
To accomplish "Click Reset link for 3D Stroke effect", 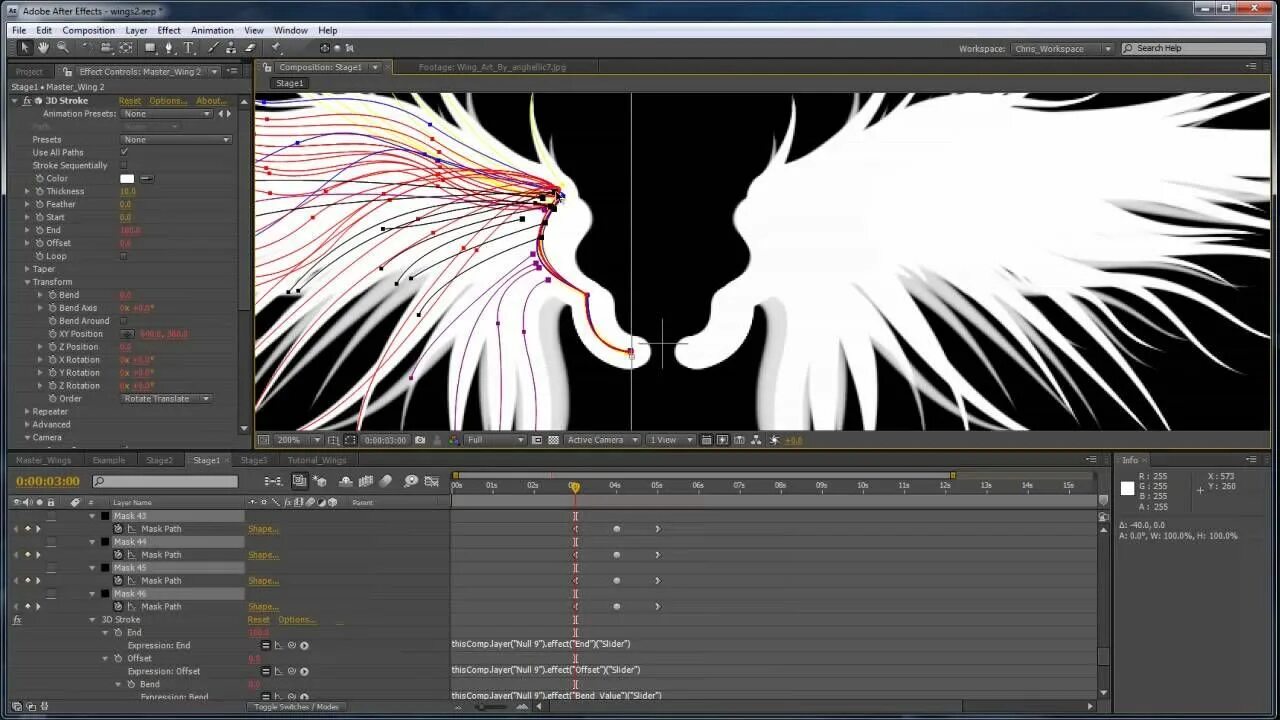I will pos(130,101).
